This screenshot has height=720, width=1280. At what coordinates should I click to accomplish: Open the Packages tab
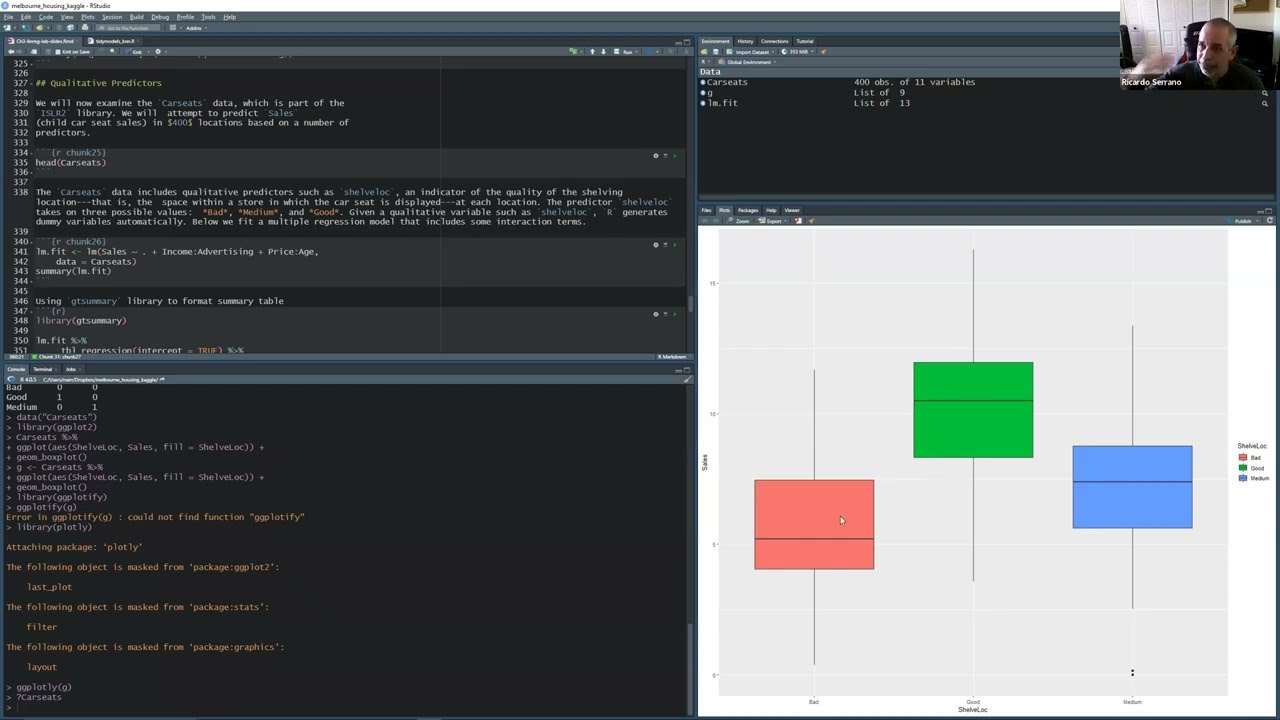tap(748, 210)
